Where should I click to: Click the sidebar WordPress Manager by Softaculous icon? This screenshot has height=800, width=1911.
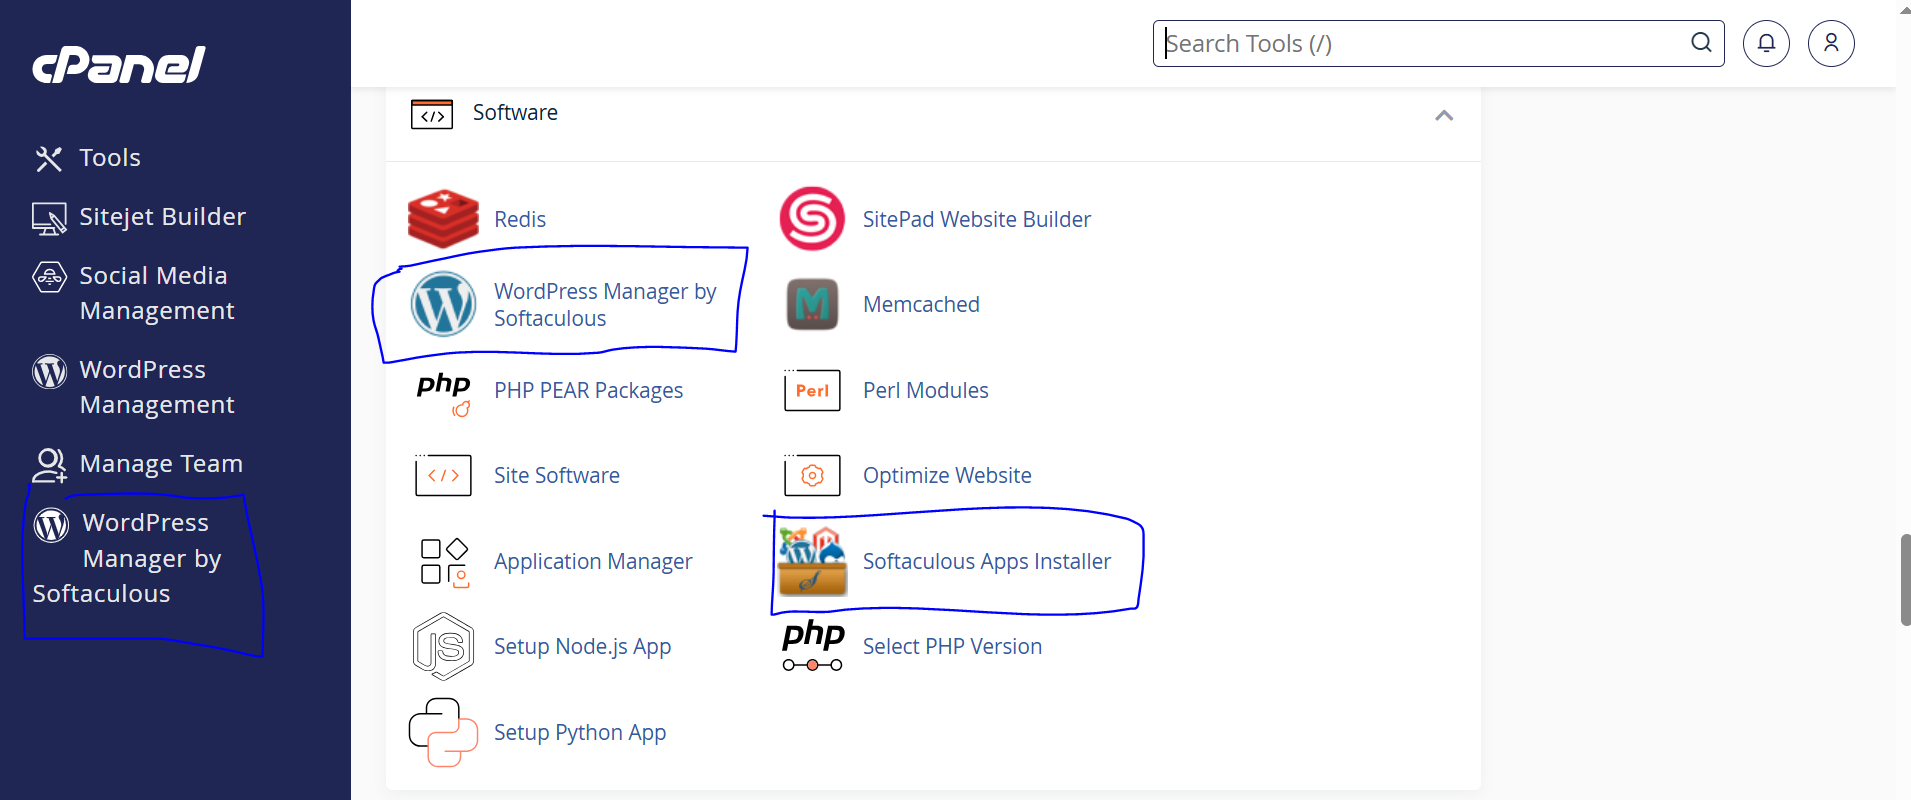(x=51, y=524)
